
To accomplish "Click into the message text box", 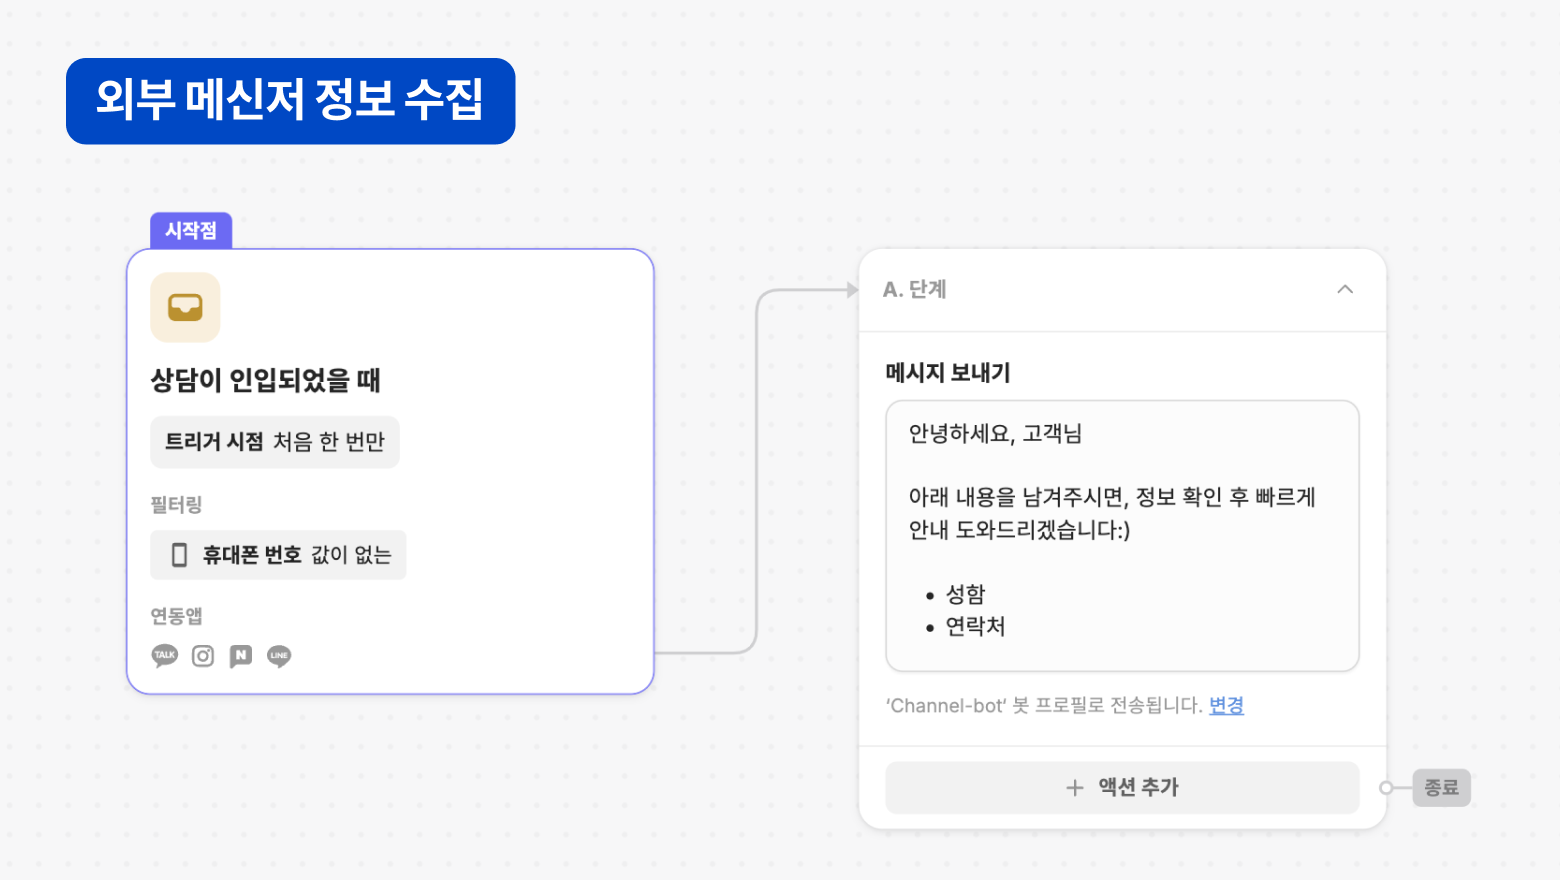I will pyautogui.click(x=1122, y=535).
